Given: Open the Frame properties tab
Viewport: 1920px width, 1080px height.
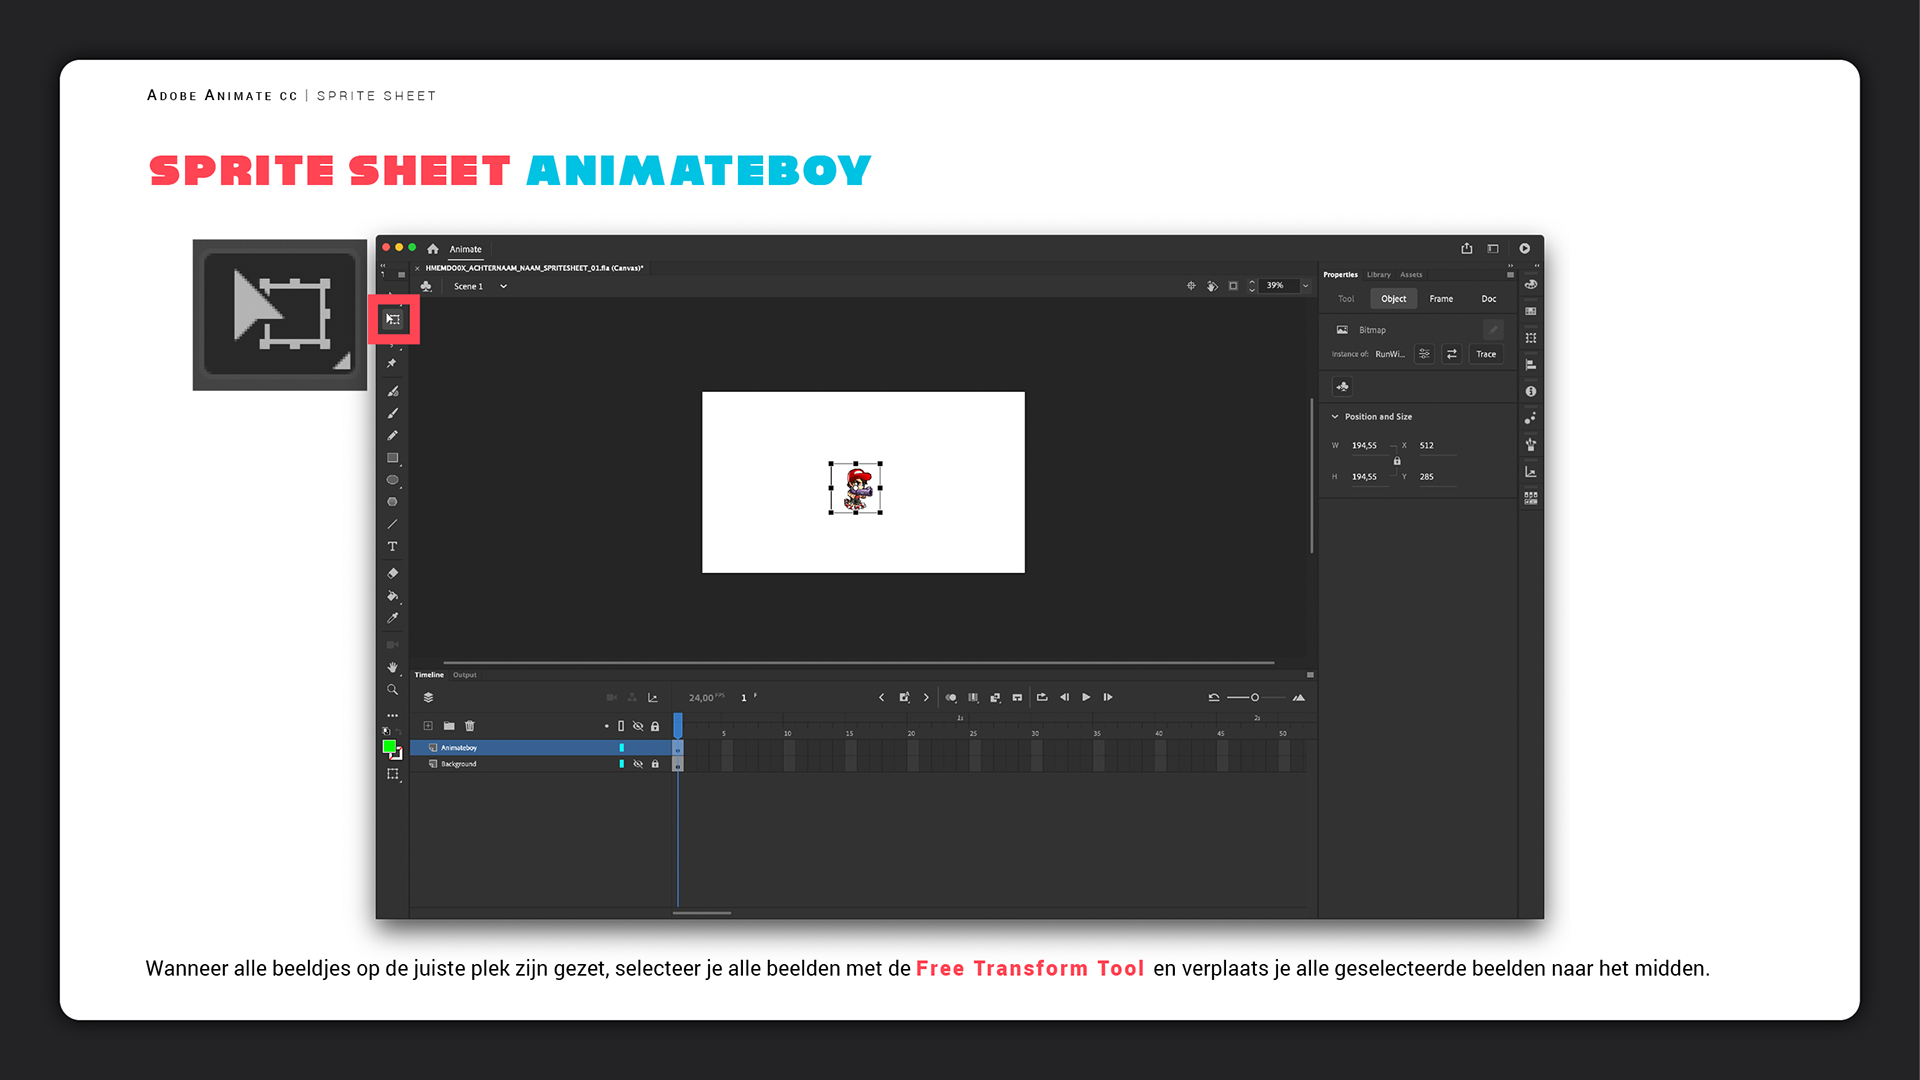Looking at the screenshot, I should [1441, 299].
